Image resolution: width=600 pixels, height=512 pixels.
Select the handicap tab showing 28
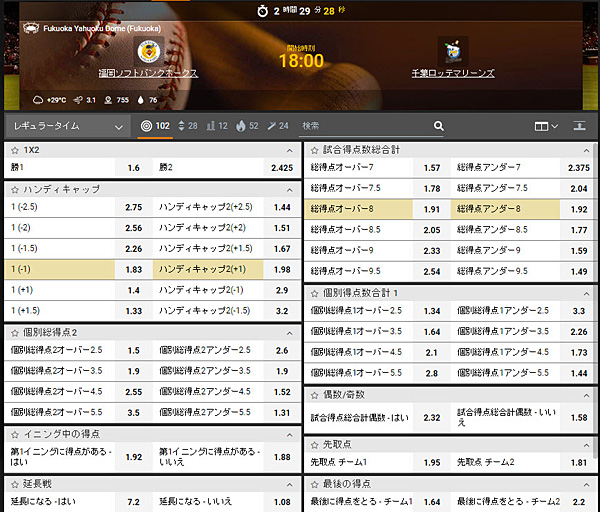coord(188,126)
